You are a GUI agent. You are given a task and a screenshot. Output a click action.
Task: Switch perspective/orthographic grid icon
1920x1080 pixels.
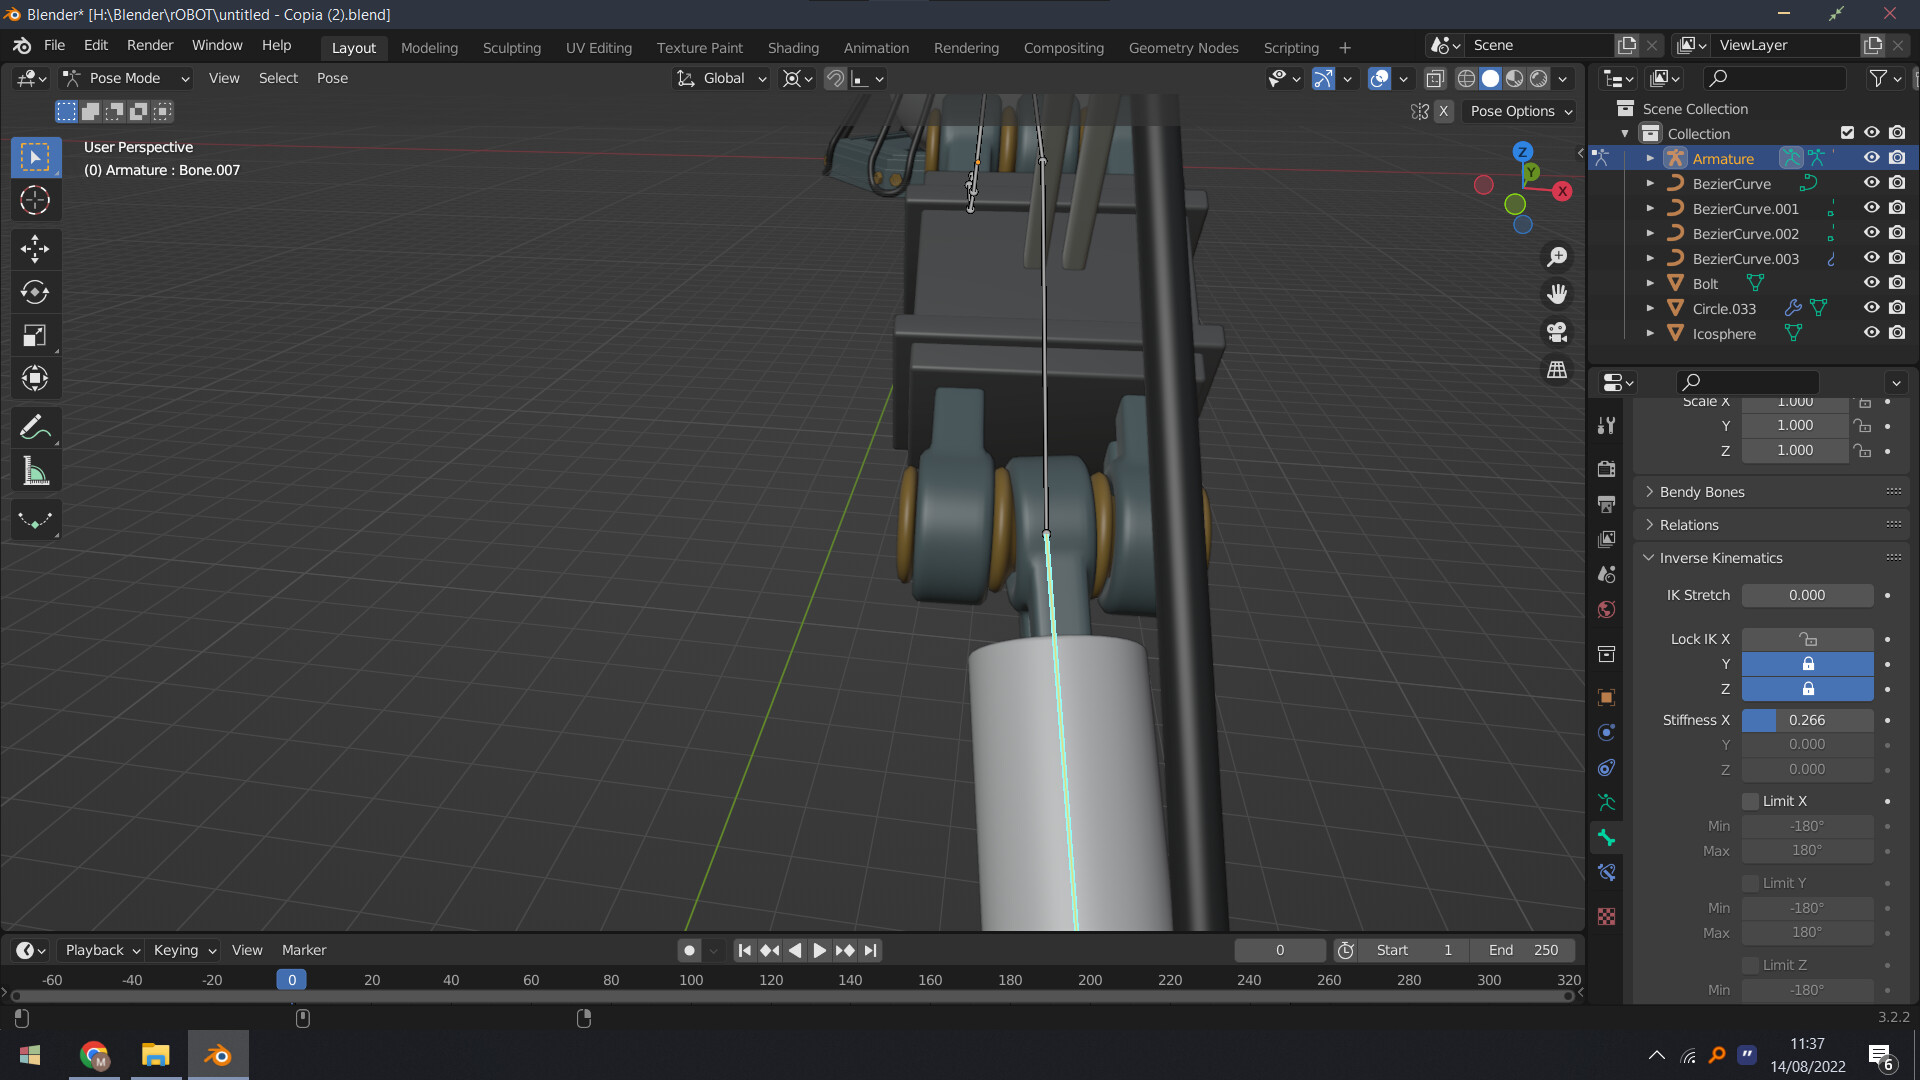click(1557, 370)
